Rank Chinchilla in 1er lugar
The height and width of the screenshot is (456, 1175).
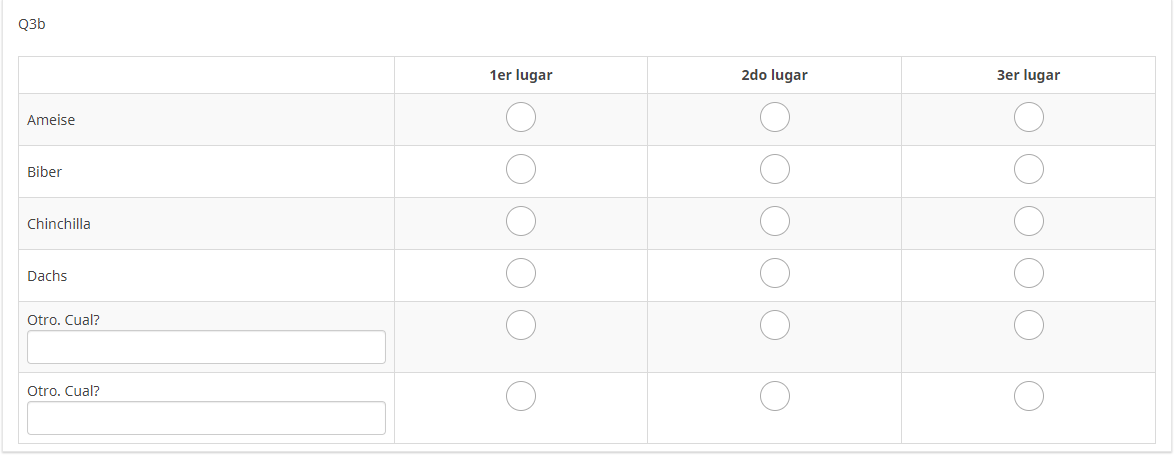(x=521, y=221)
